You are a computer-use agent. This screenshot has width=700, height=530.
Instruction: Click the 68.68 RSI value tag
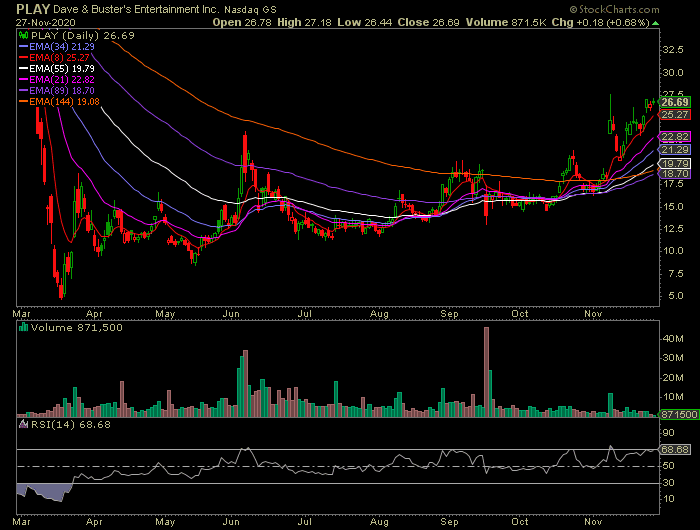click(x=675, y=449)
